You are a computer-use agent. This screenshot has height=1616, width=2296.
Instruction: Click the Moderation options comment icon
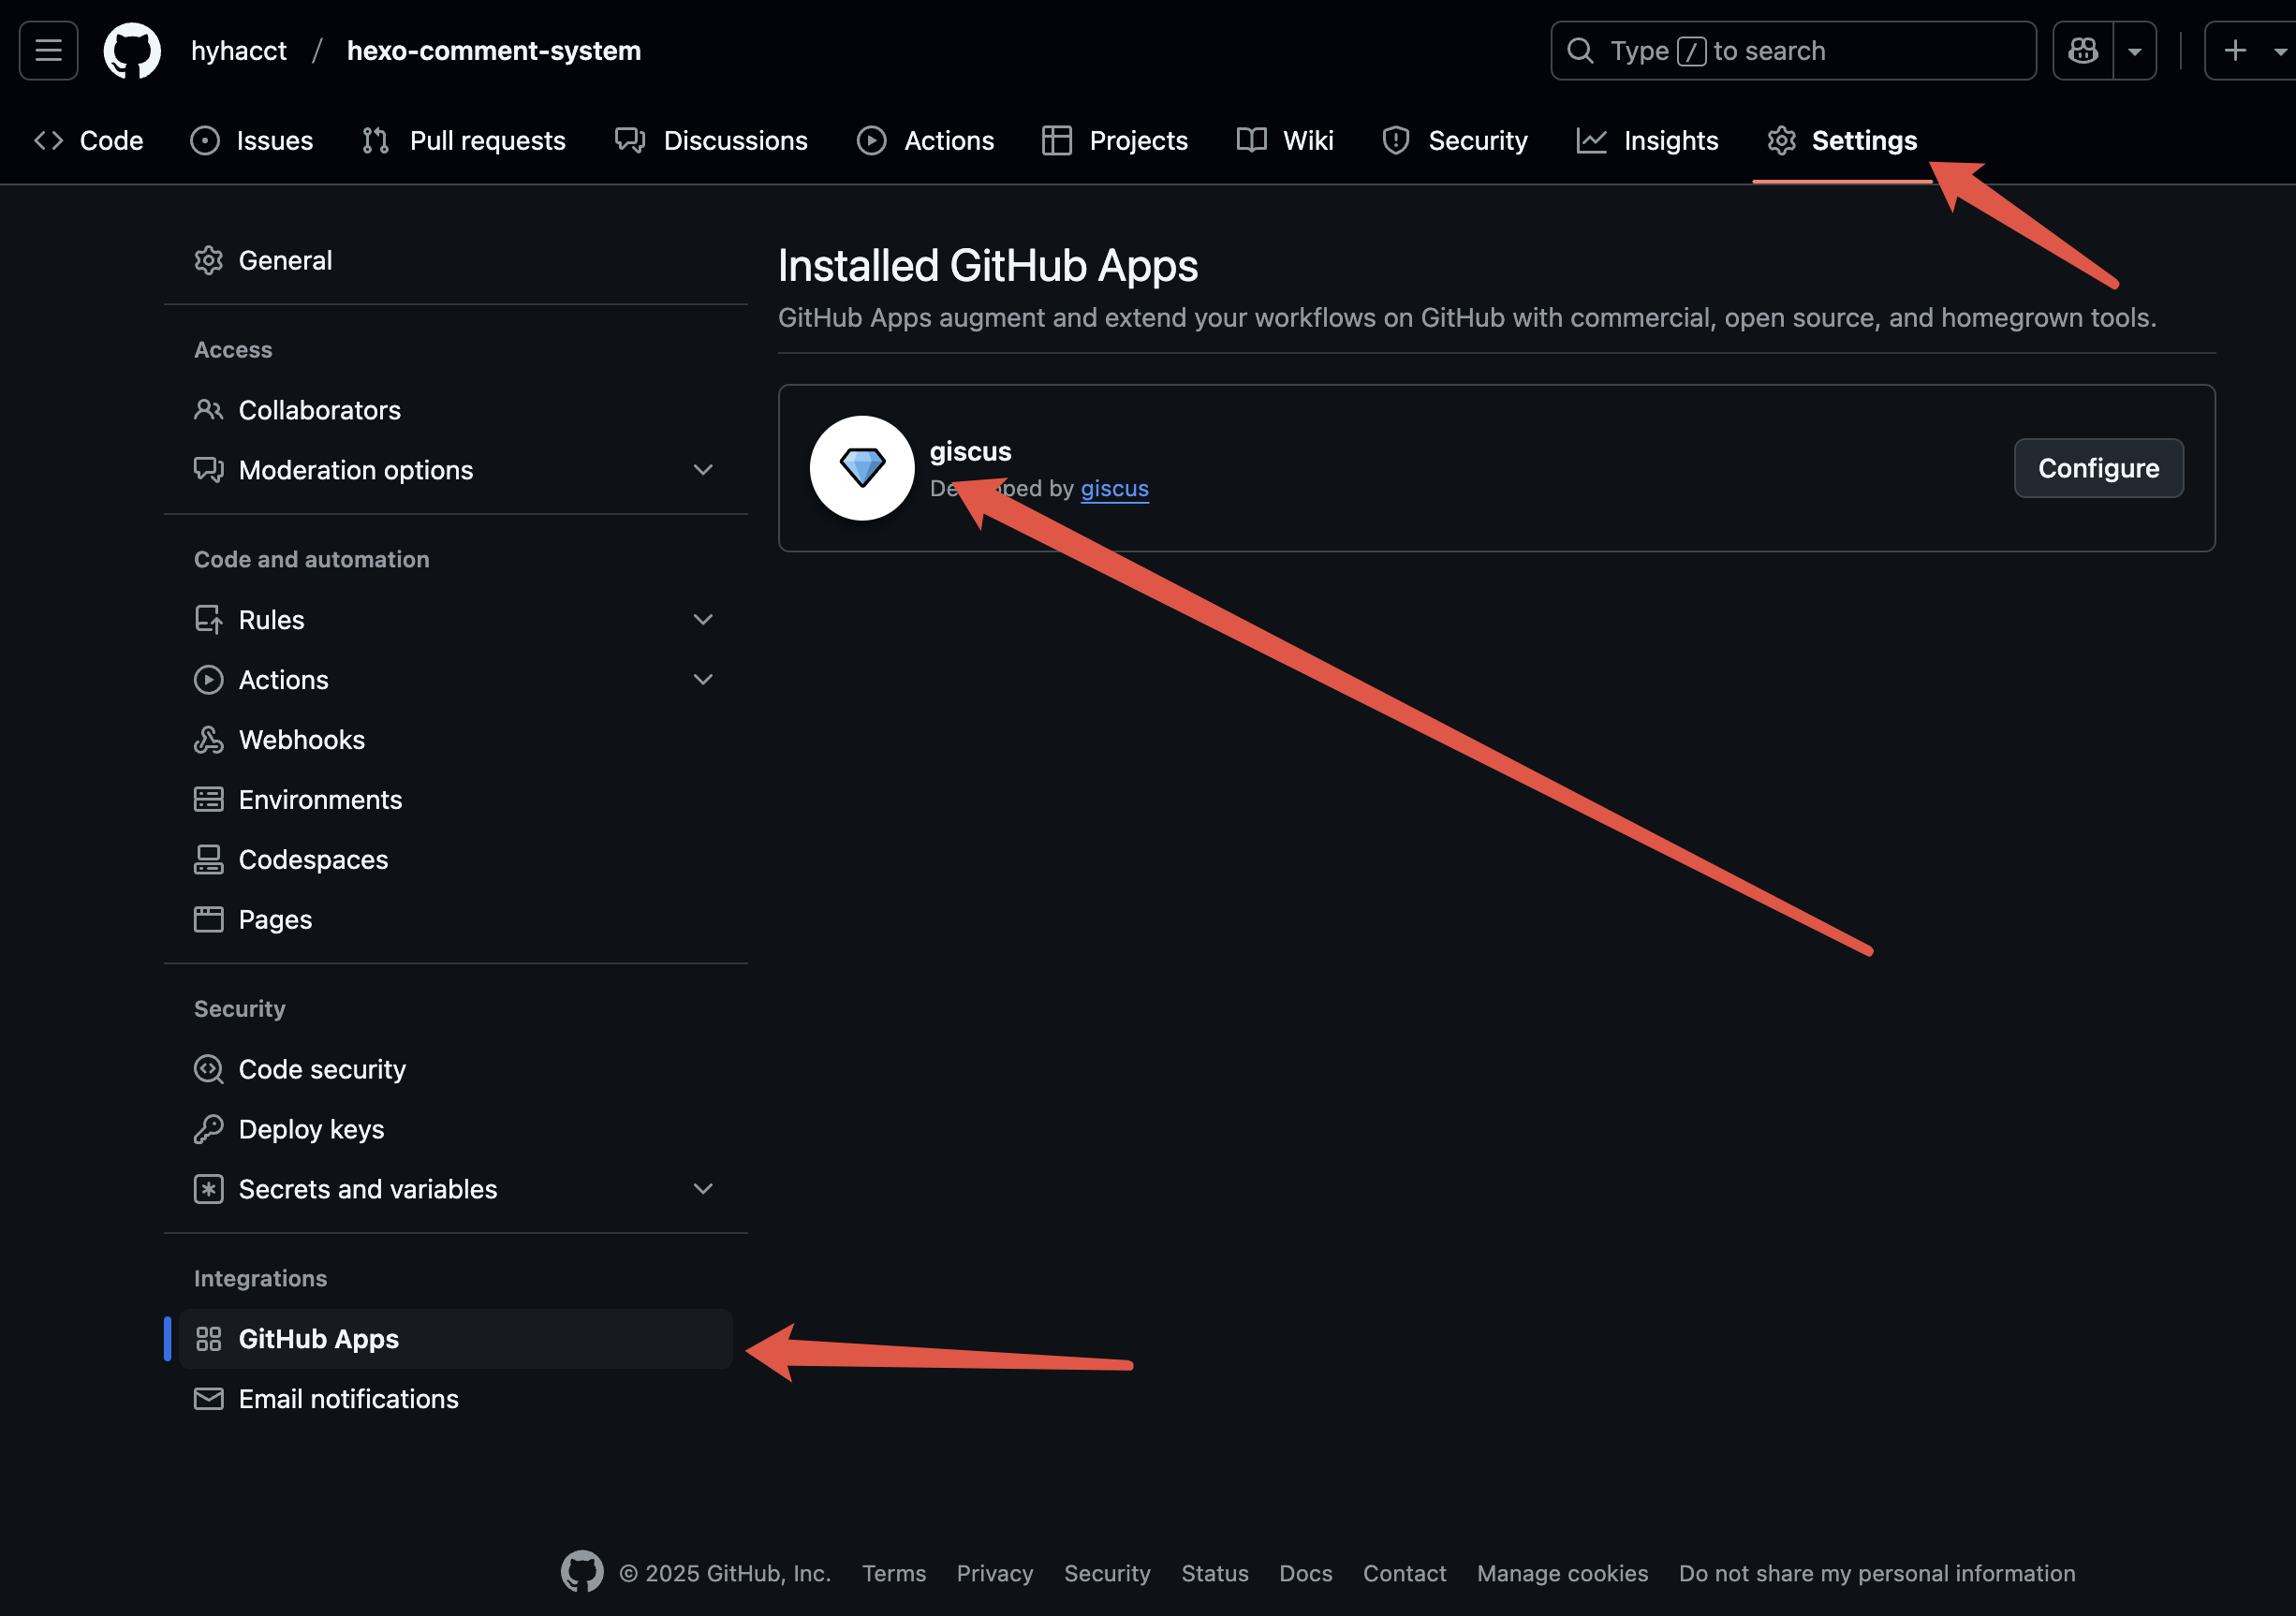tap(208, 470)
